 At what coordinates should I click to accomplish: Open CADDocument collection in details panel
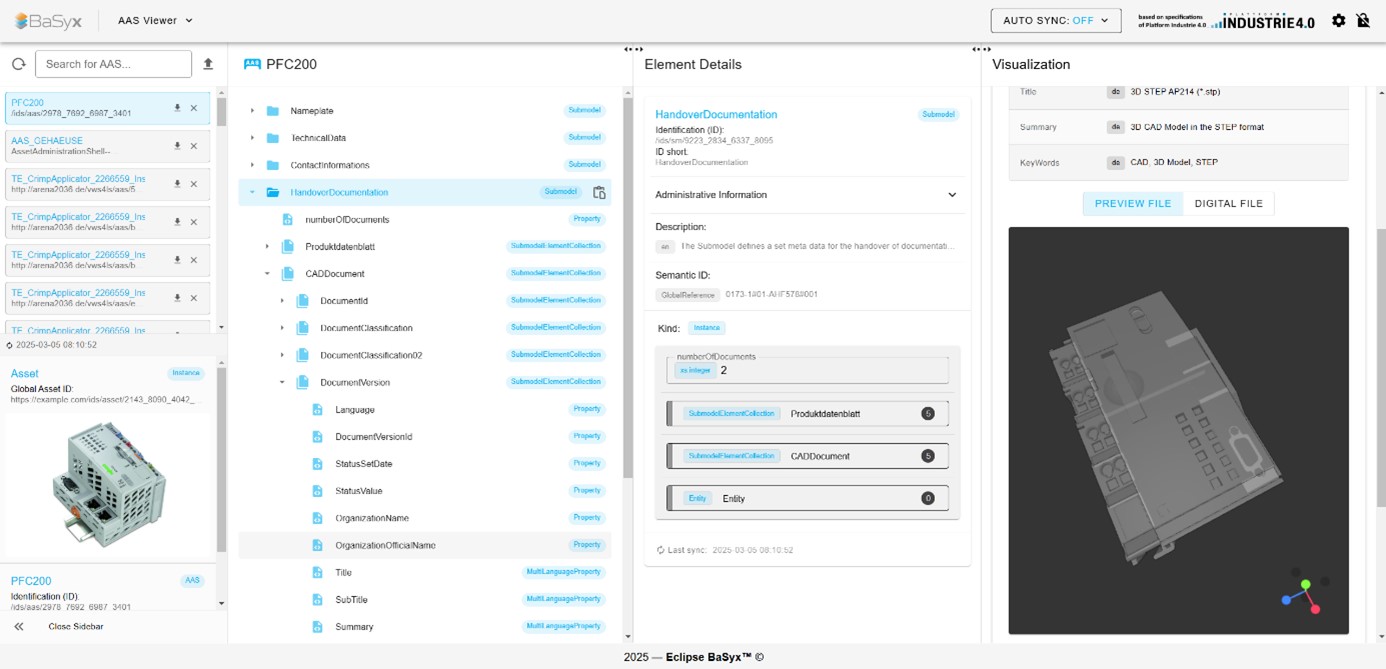807,456
